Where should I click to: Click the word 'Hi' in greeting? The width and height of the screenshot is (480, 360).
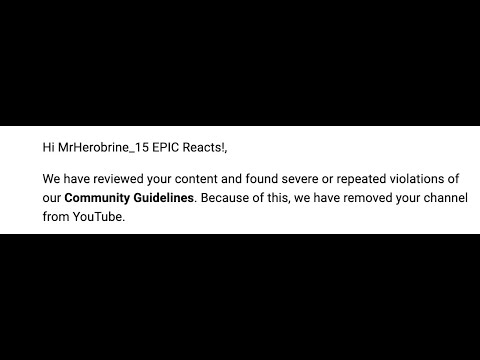pyautogui.click(x=48, y=147)
